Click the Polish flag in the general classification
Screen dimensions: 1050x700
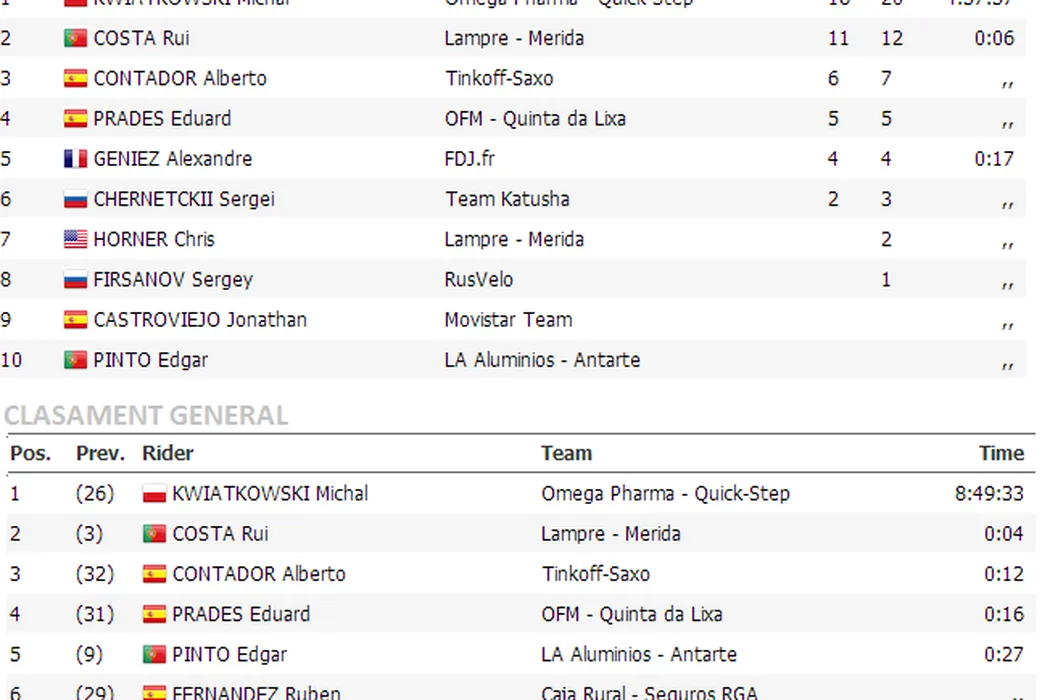click(x=154, y=494)
